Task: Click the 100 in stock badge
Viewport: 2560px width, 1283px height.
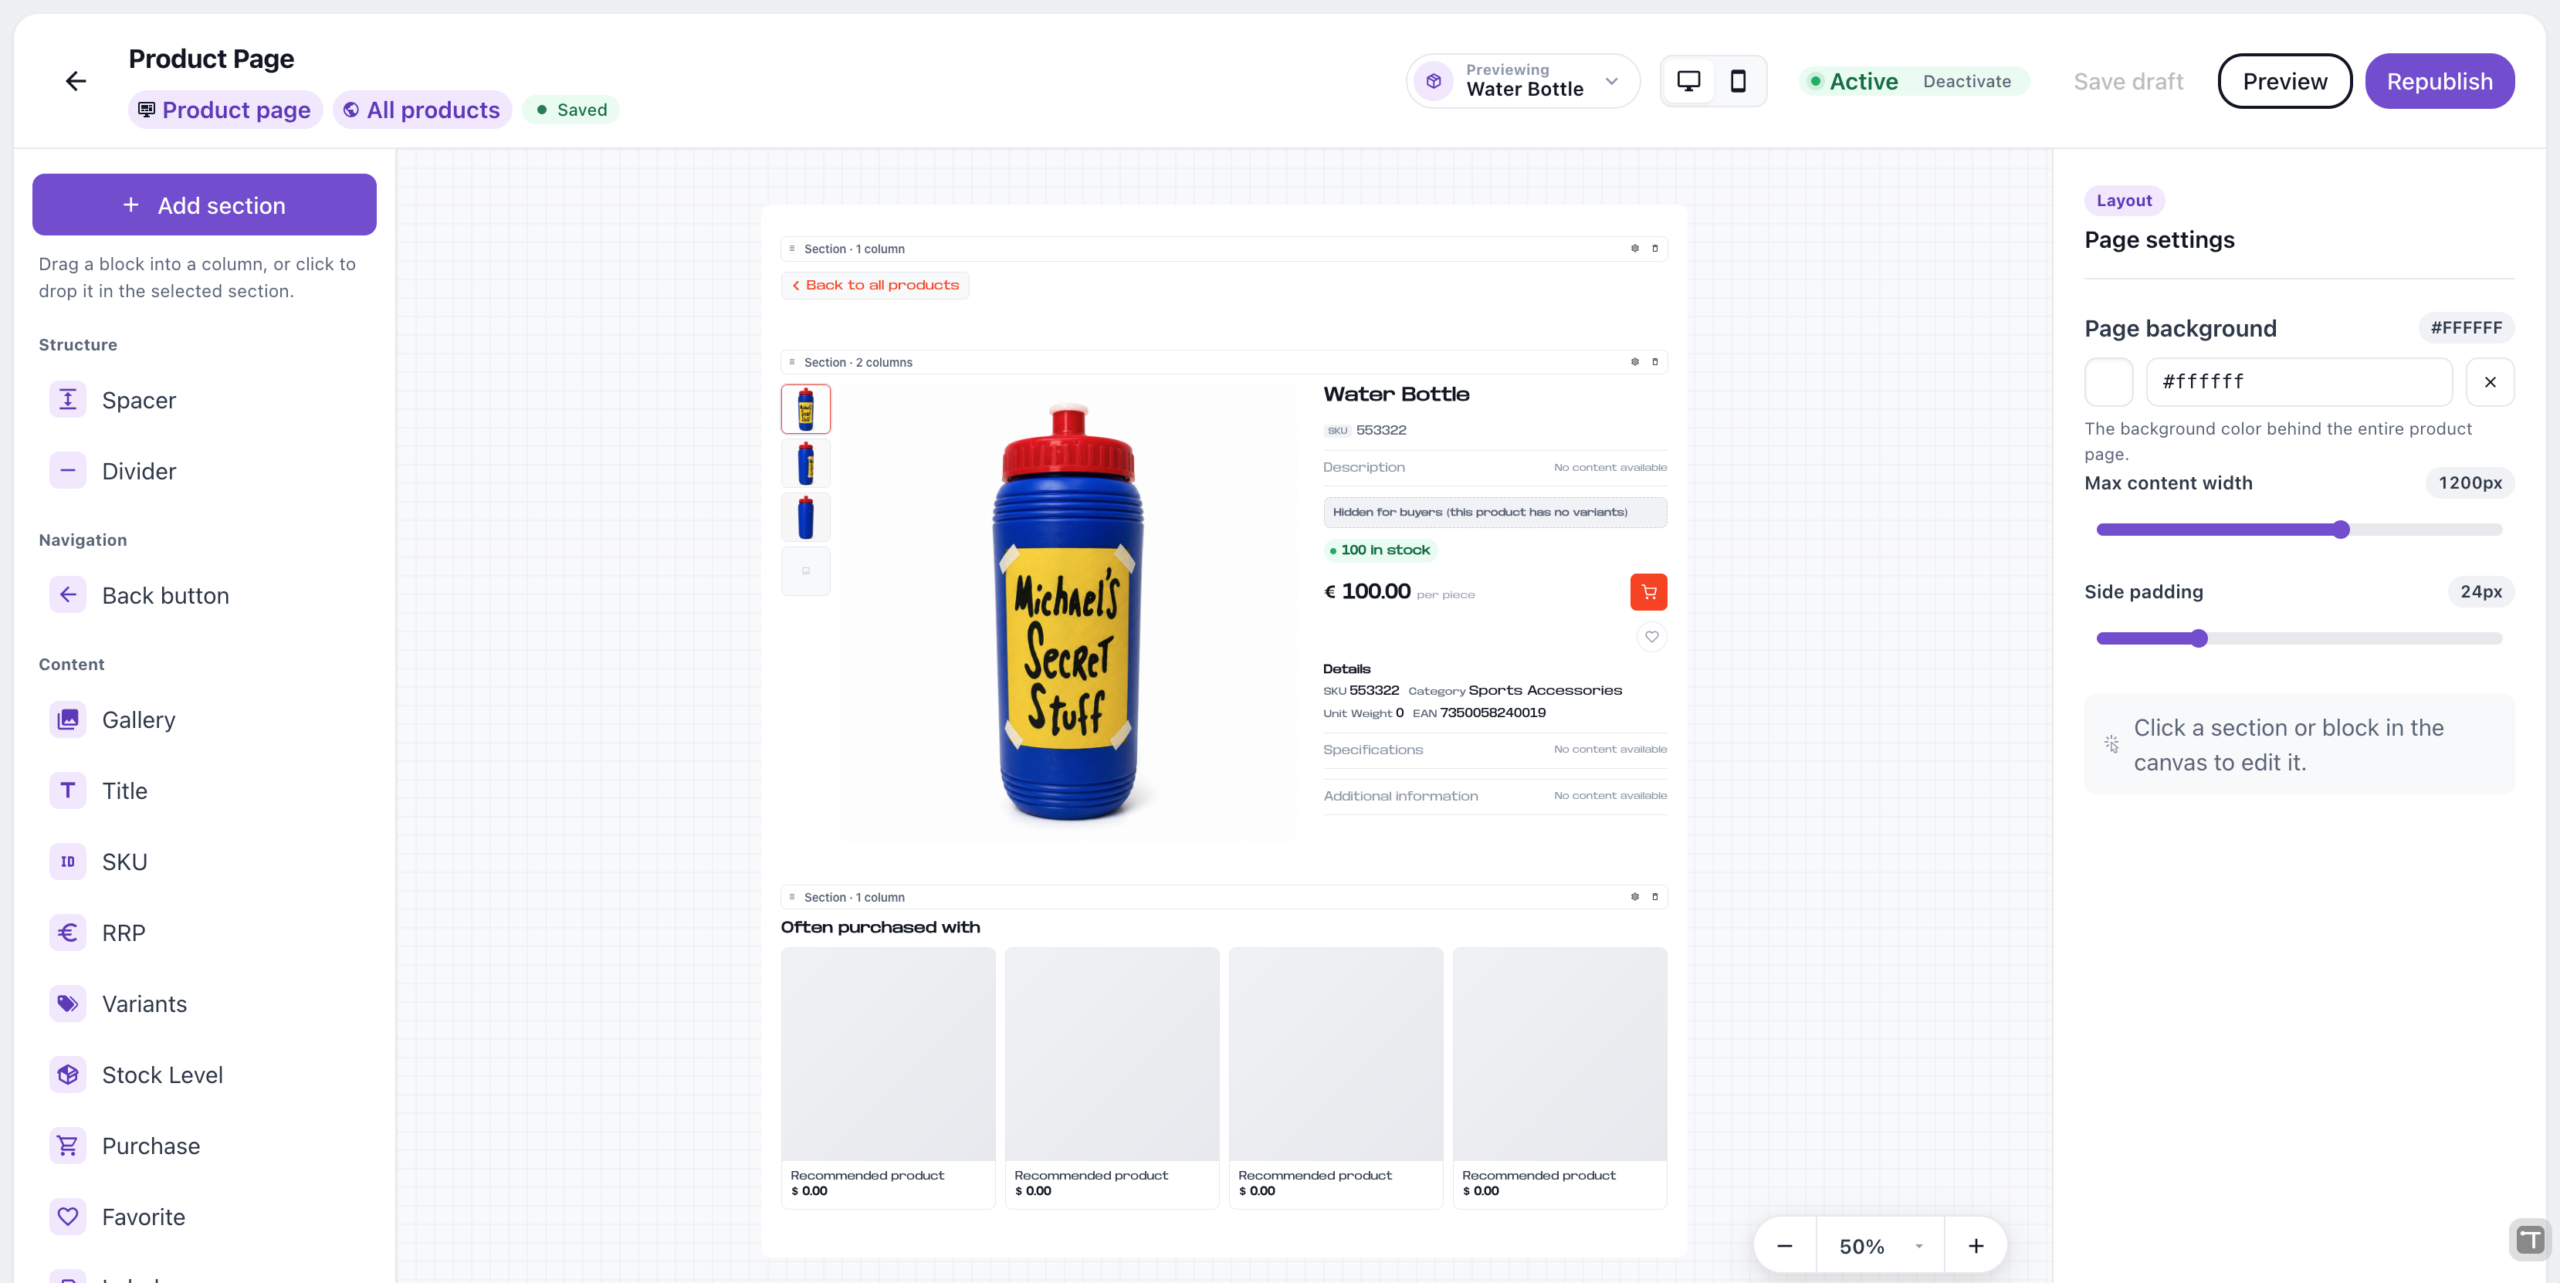Action: (x=1380, y=550)
